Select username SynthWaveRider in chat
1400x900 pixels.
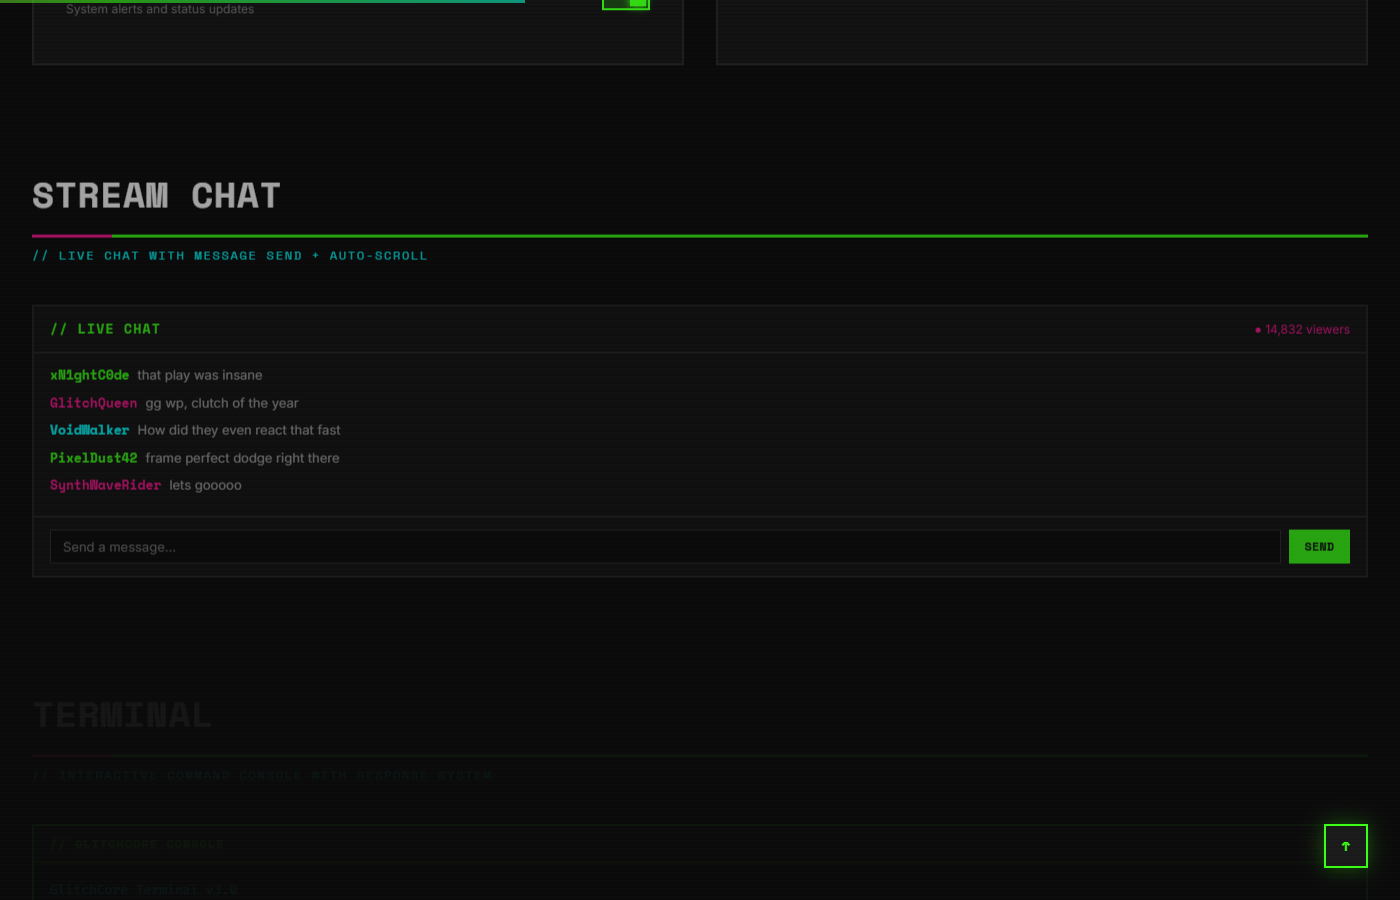[x=105, y=485]
